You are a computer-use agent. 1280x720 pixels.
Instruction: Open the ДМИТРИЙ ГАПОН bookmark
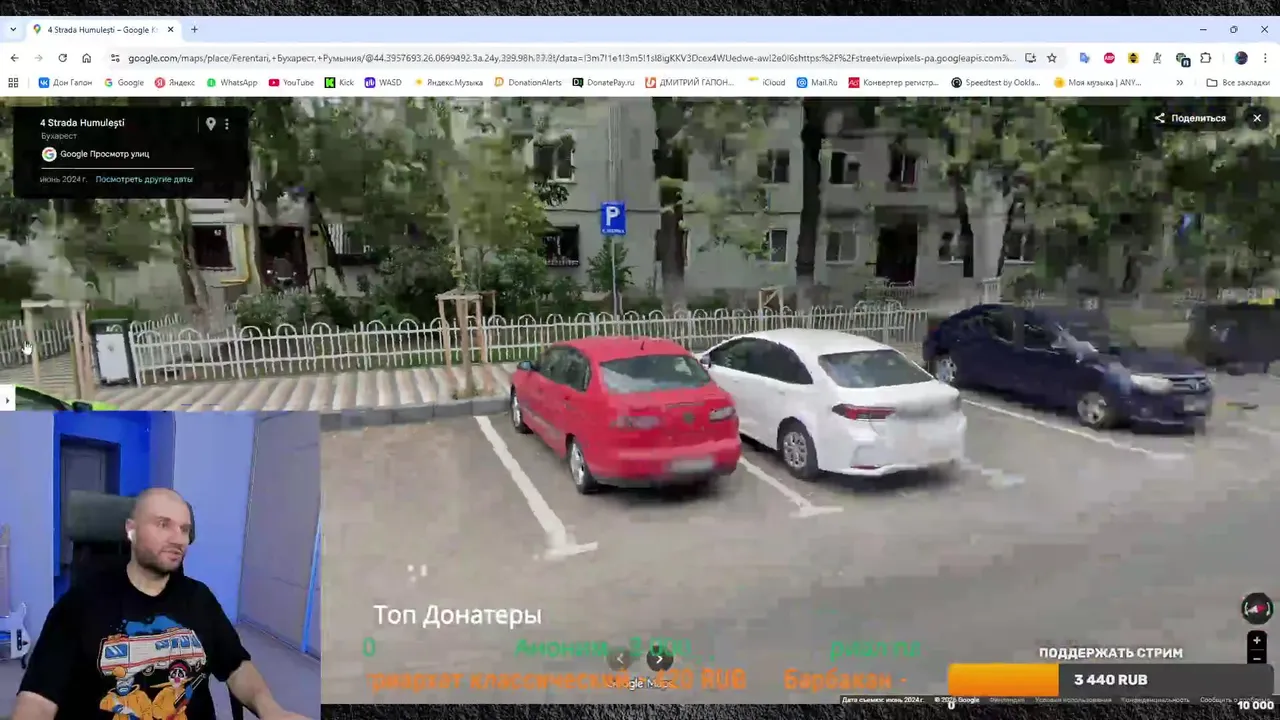pos(689,82)
